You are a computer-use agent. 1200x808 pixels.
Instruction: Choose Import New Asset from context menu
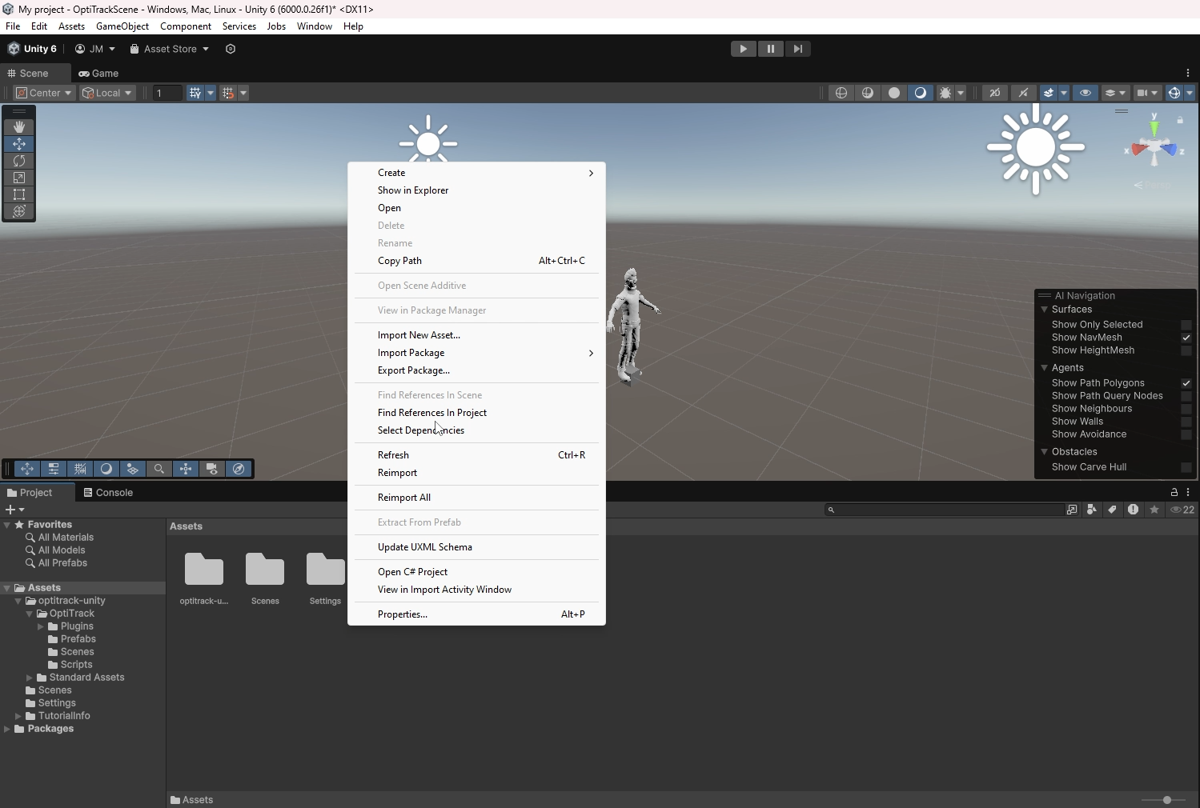[421, 334]
